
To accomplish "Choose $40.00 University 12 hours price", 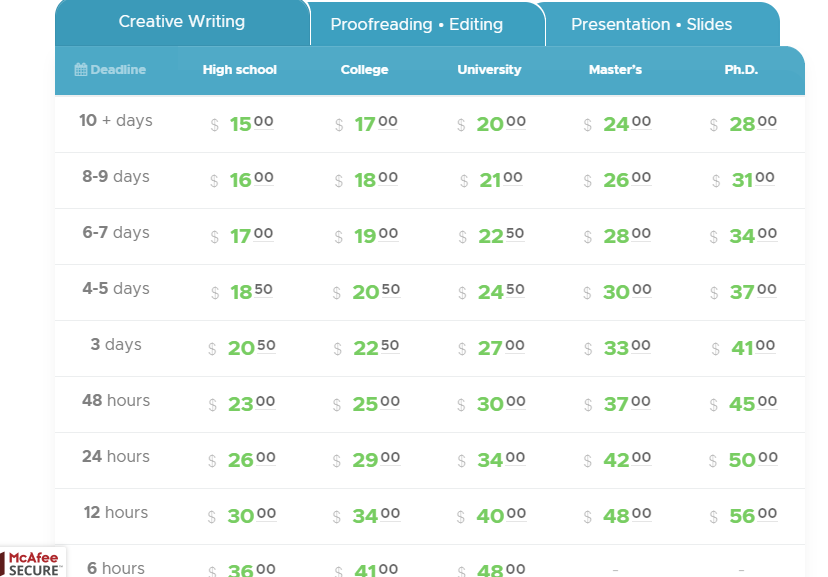I will pos(491,516).
